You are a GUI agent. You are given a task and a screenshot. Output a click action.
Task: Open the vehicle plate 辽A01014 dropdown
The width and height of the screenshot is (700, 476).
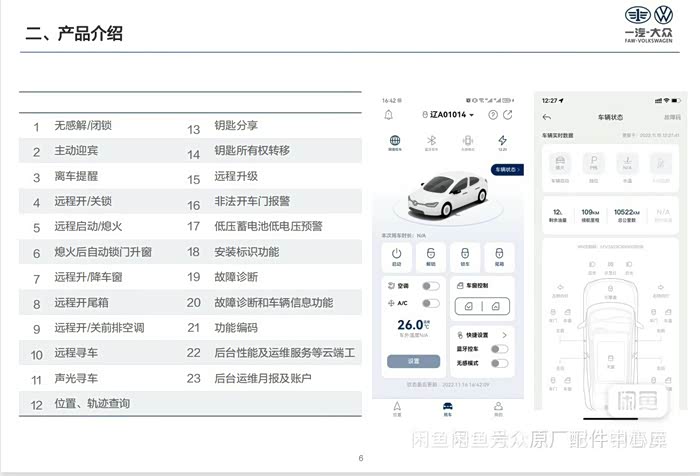(x=448, y=115)
